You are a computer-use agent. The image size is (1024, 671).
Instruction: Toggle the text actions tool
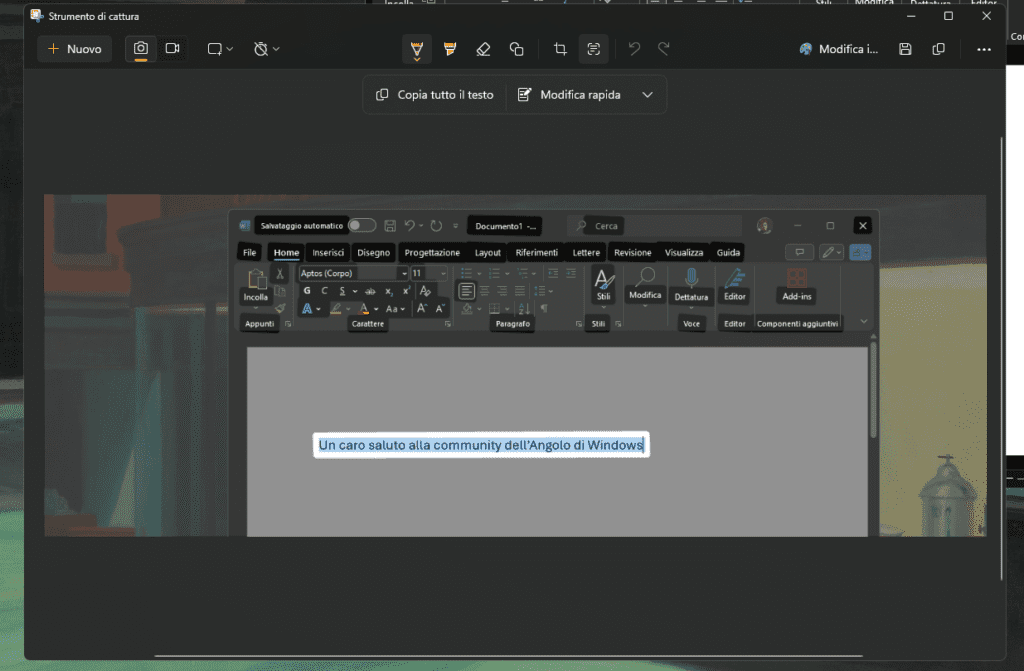(593, 49)
